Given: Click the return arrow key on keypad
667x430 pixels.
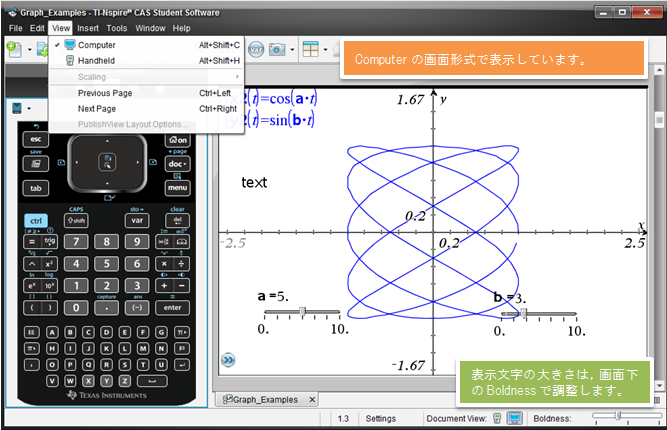Looking at the screenshot, I should tap(182, 365).
